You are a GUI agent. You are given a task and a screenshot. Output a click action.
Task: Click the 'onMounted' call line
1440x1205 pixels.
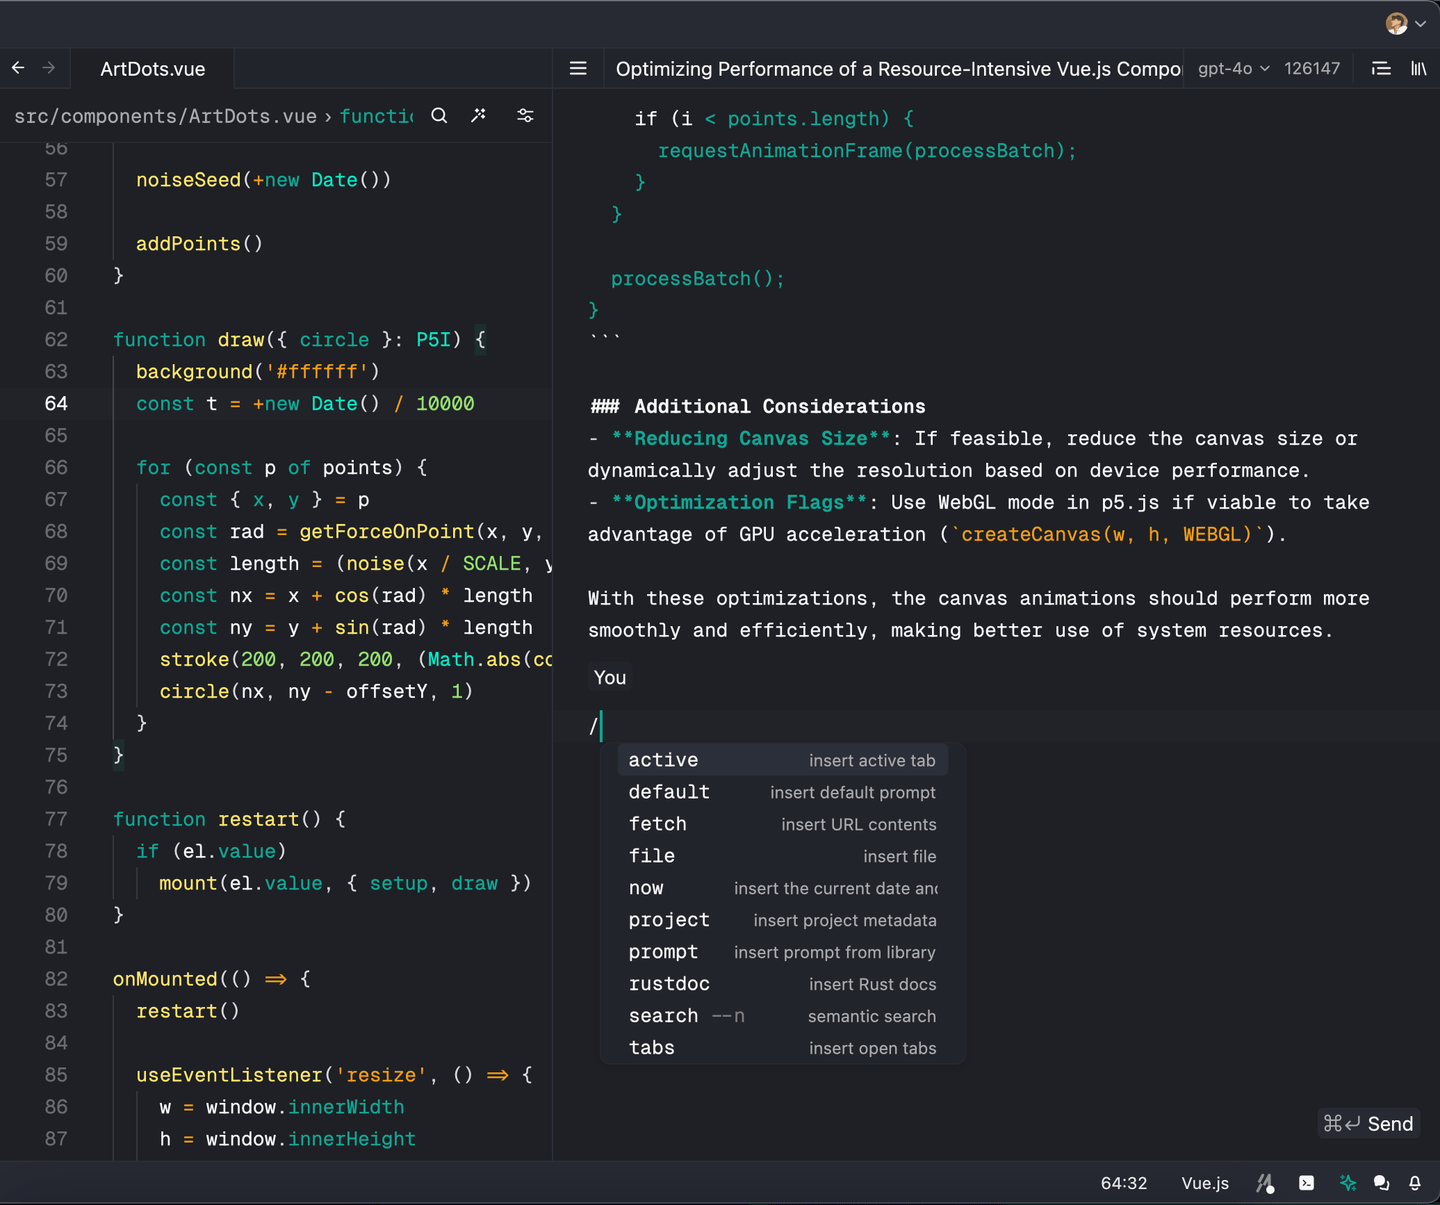tap(212, 980)
